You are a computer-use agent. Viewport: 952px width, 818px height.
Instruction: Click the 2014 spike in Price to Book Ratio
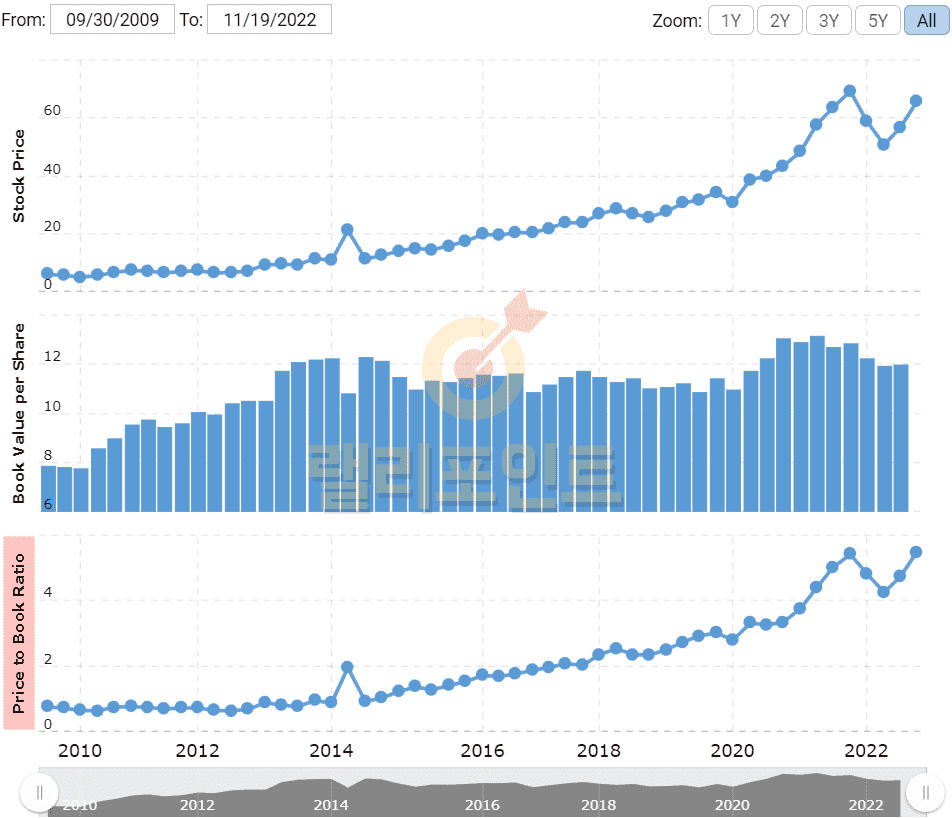(347, 667)
